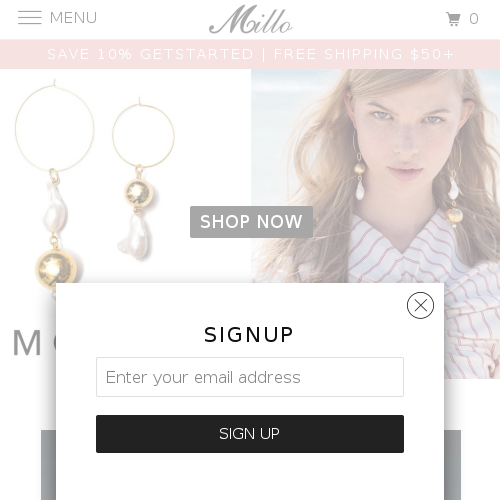
Task: Click the FREE SHIPPING $50+ banner text
Action: tap(364, 54)
